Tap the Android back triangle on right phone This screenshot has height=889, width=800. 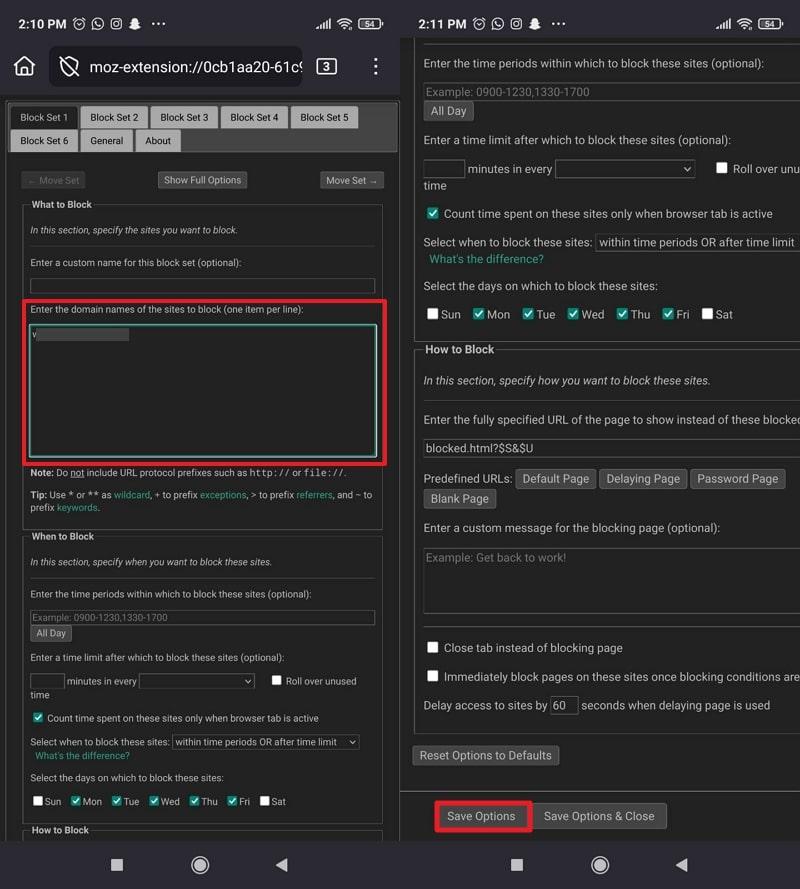(682, 864)
